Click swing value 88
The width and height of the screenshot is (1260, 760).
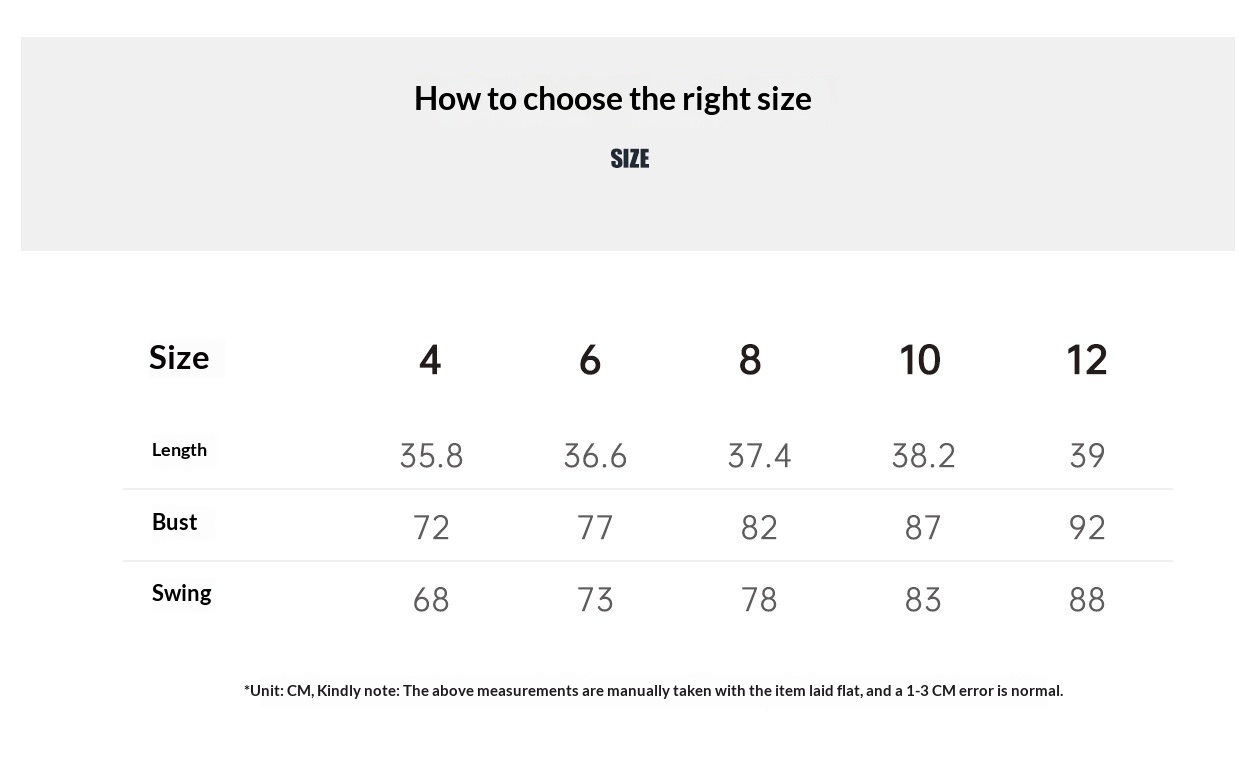pyautogui.click(x=1087, y=600)
